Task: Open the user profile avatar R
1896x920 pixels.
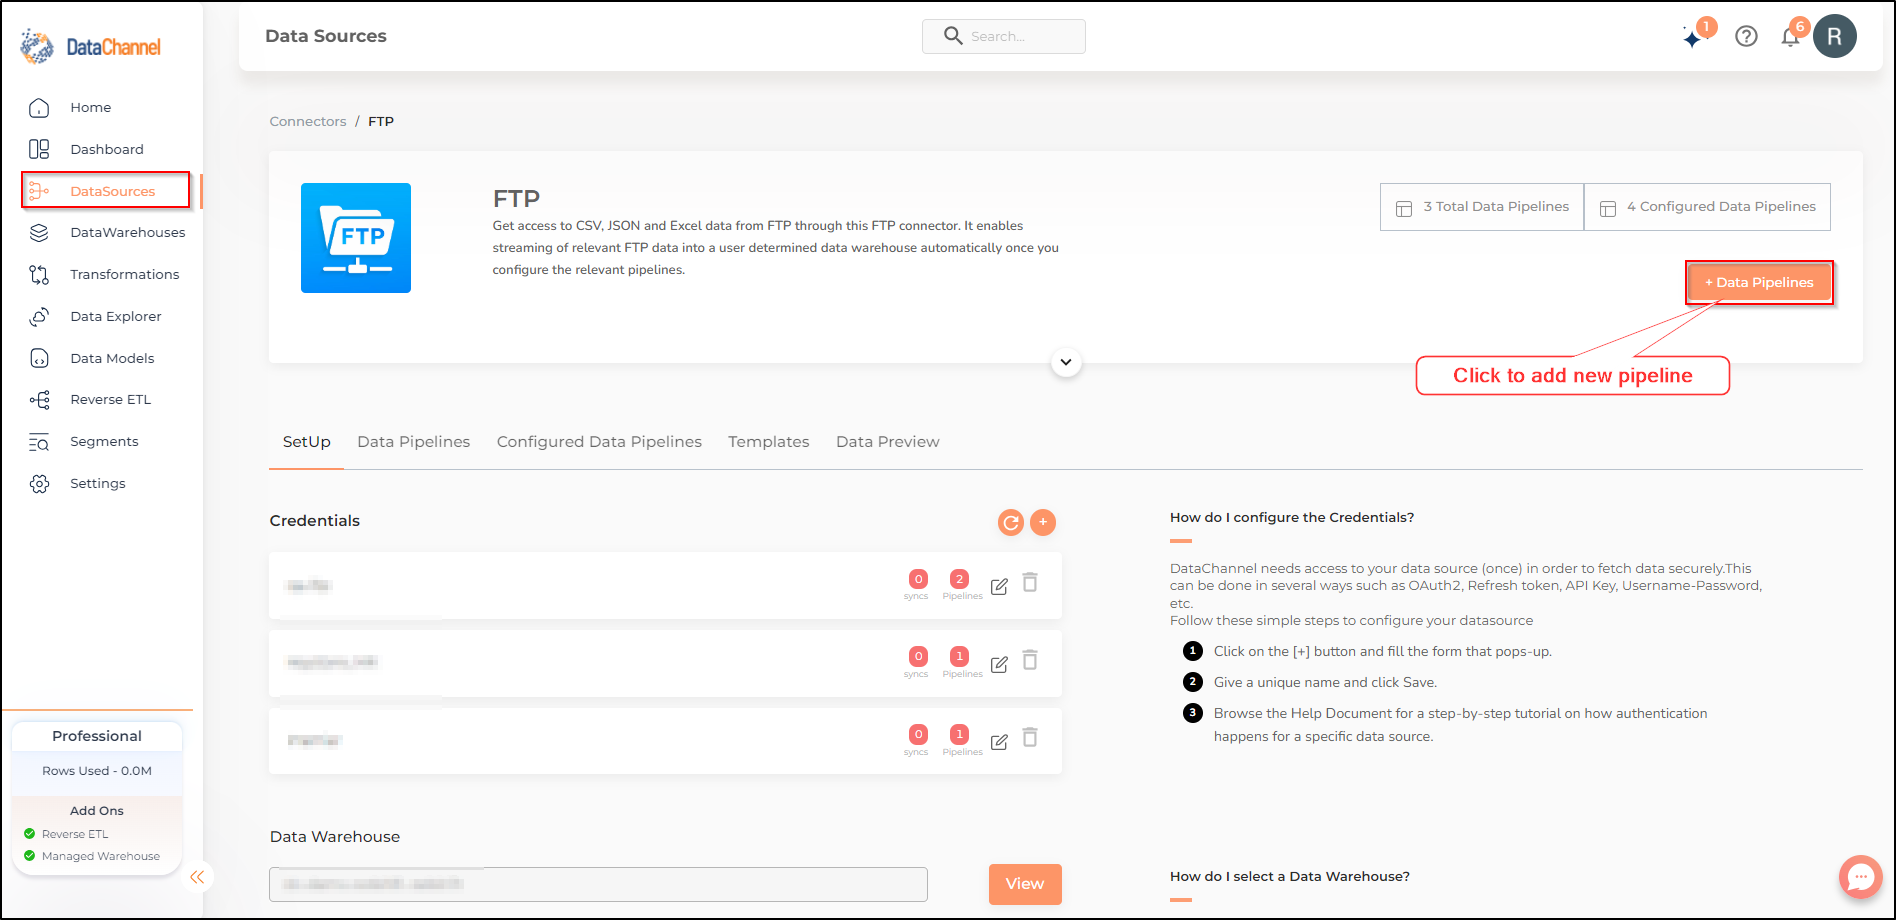Action: click(1835, 36)
